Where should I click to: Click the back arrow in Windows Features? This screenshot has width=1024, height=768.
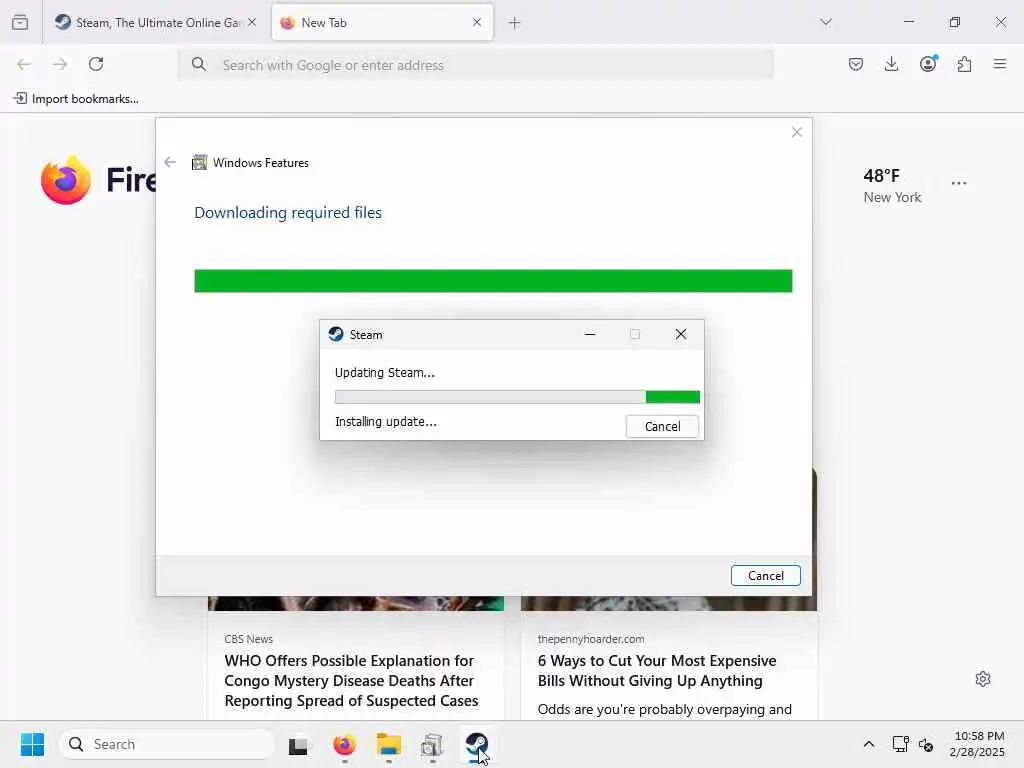point(170,162)
